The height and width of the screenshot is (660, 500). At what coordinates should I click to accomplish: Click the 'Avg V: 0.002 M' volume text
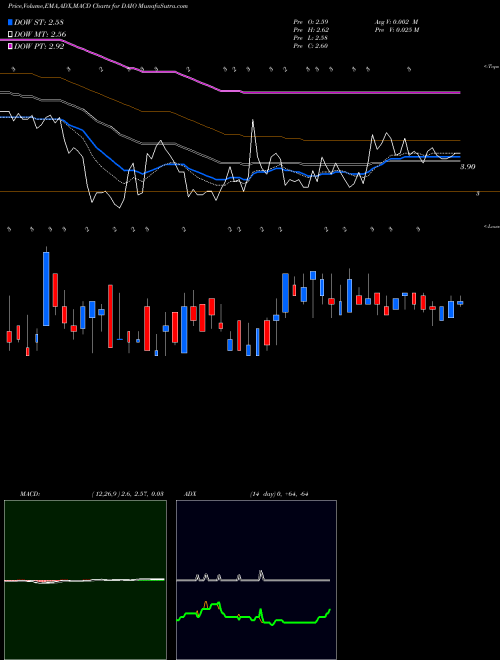point(396,22)
